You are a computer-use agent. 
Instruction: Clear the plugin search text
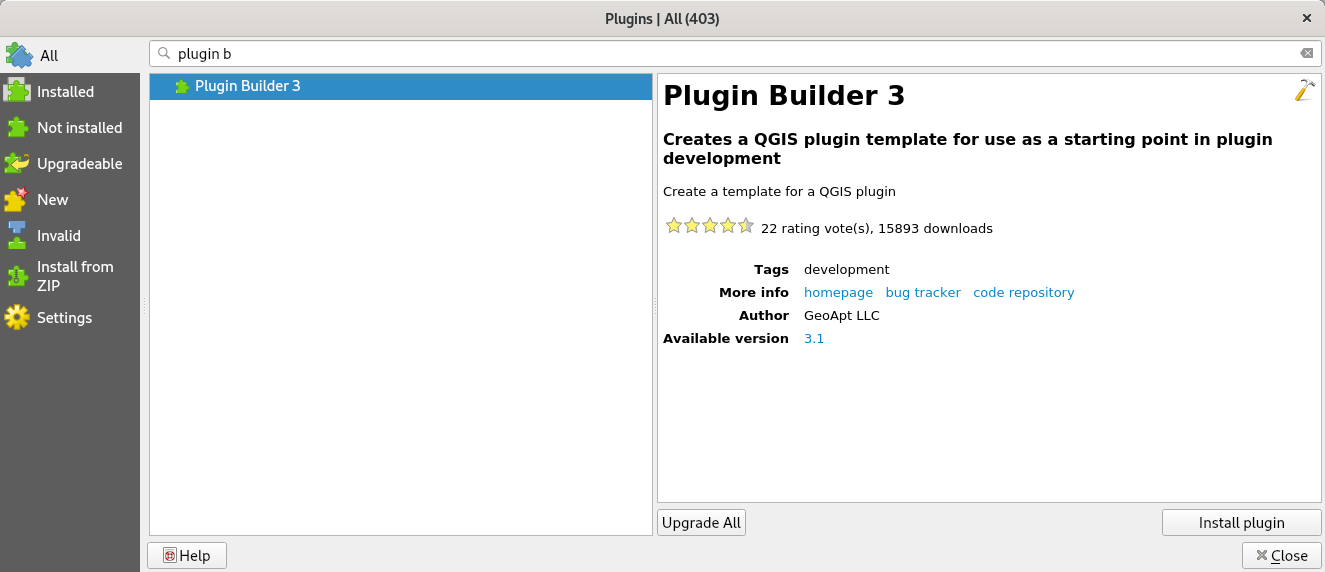click(x=1306, y=53)
